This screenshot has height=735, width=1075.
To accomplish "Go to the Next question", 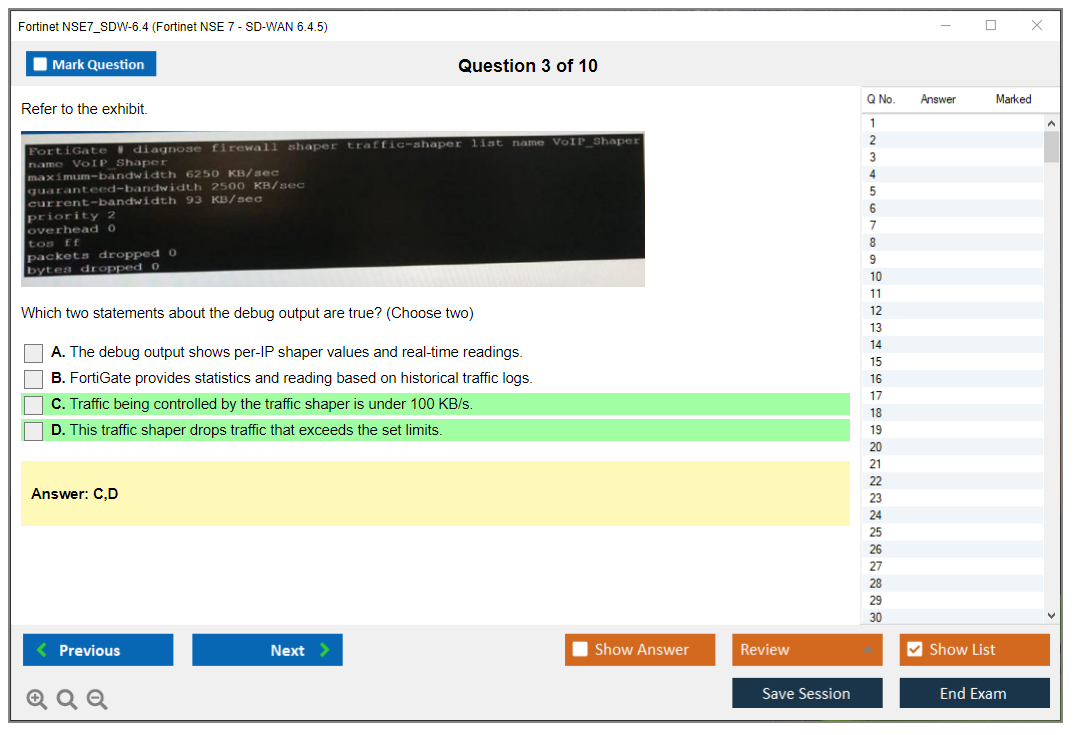I will click(x=267, y=650).
